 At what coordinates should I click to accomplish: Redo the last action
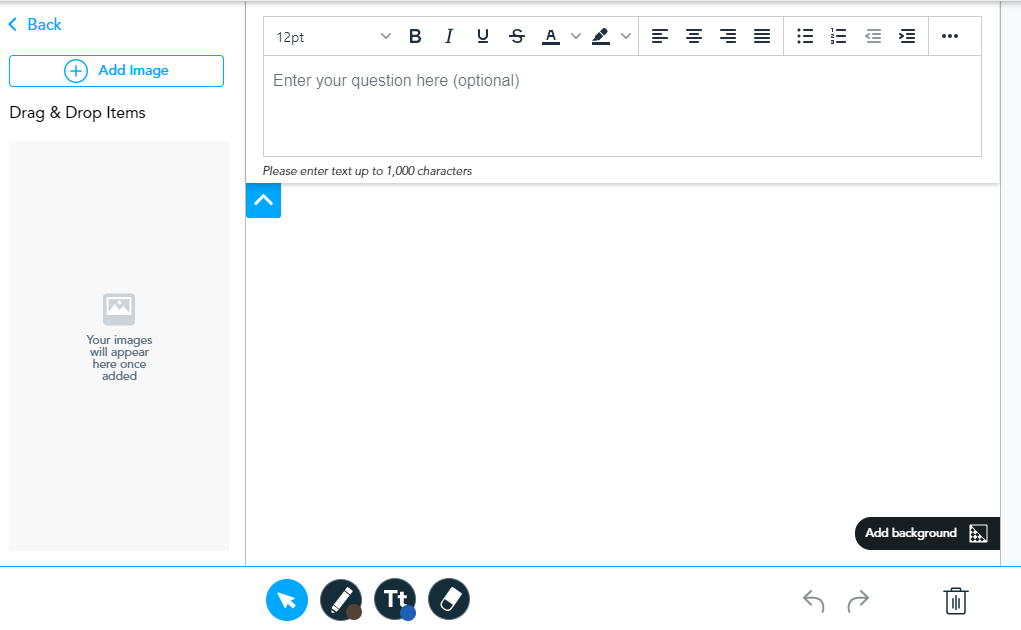(x=858, y=601)
